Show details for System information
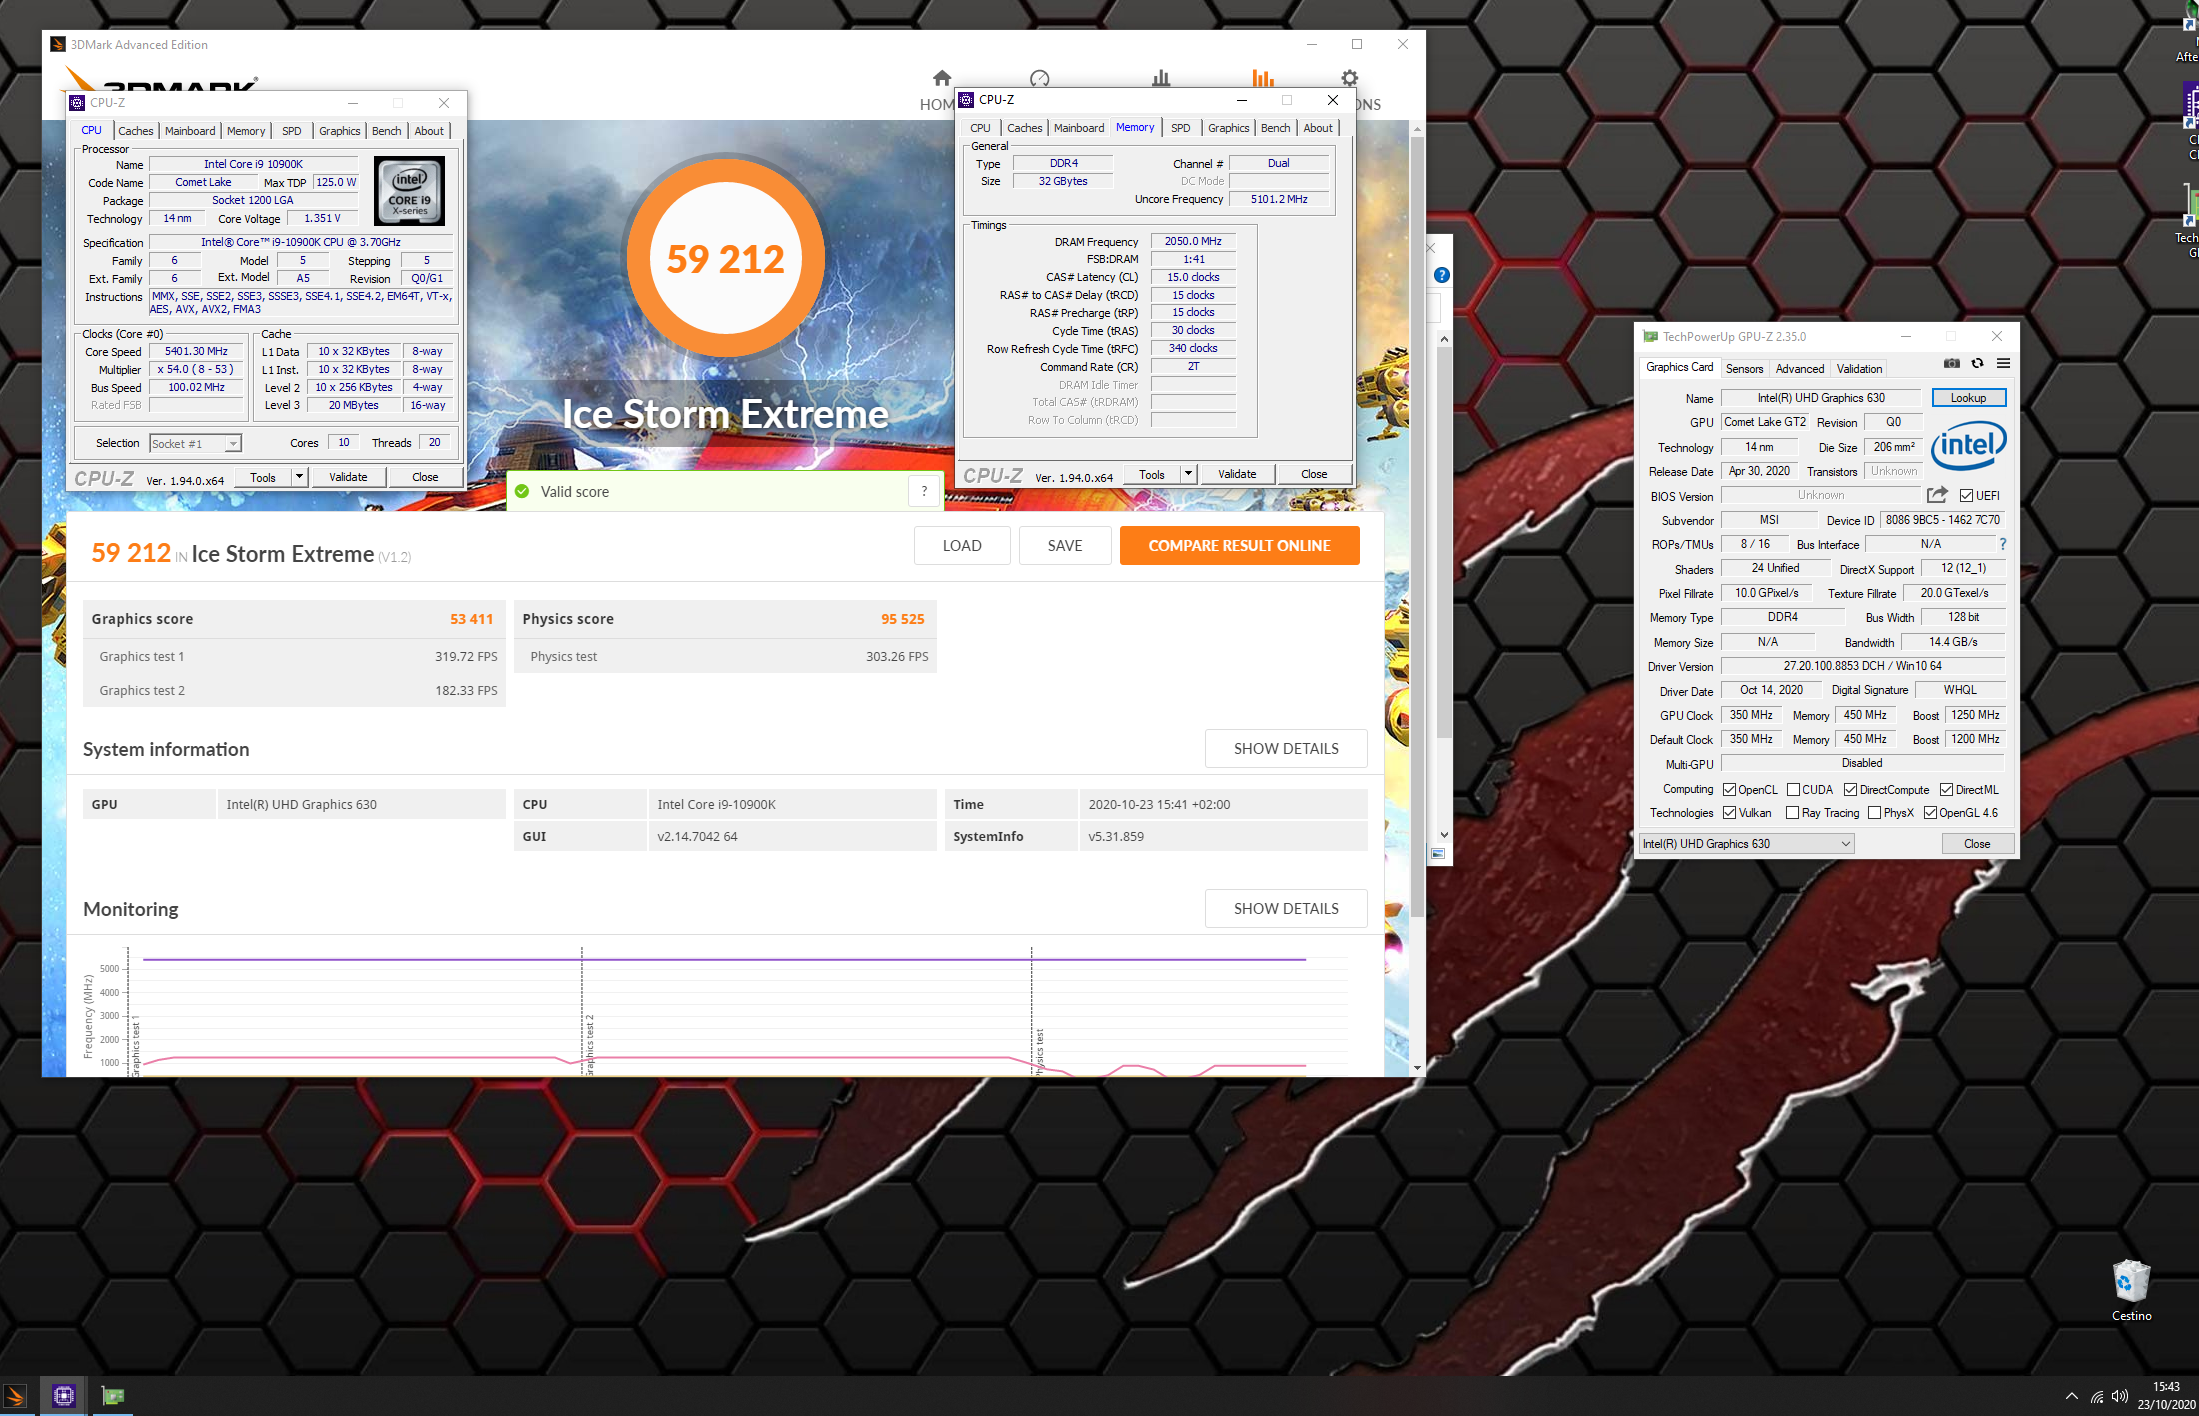 [x=1286, y=748]
